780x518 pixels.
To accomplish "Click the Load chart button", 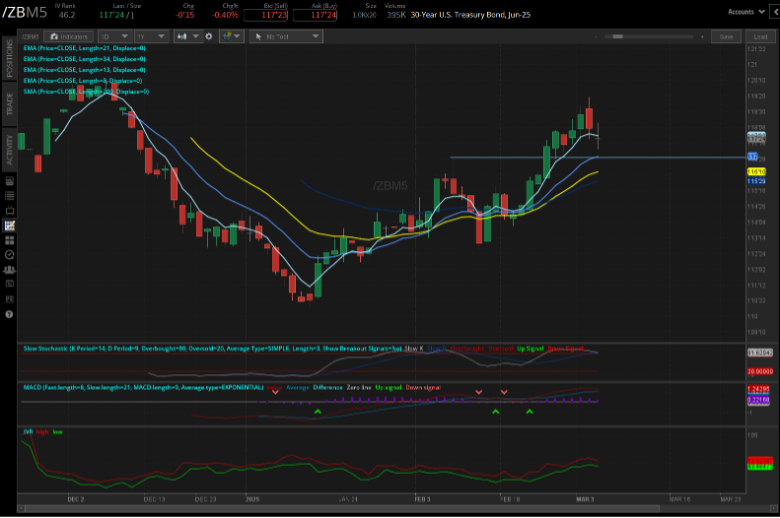I will pyautogui.click(x=760, y=37).
